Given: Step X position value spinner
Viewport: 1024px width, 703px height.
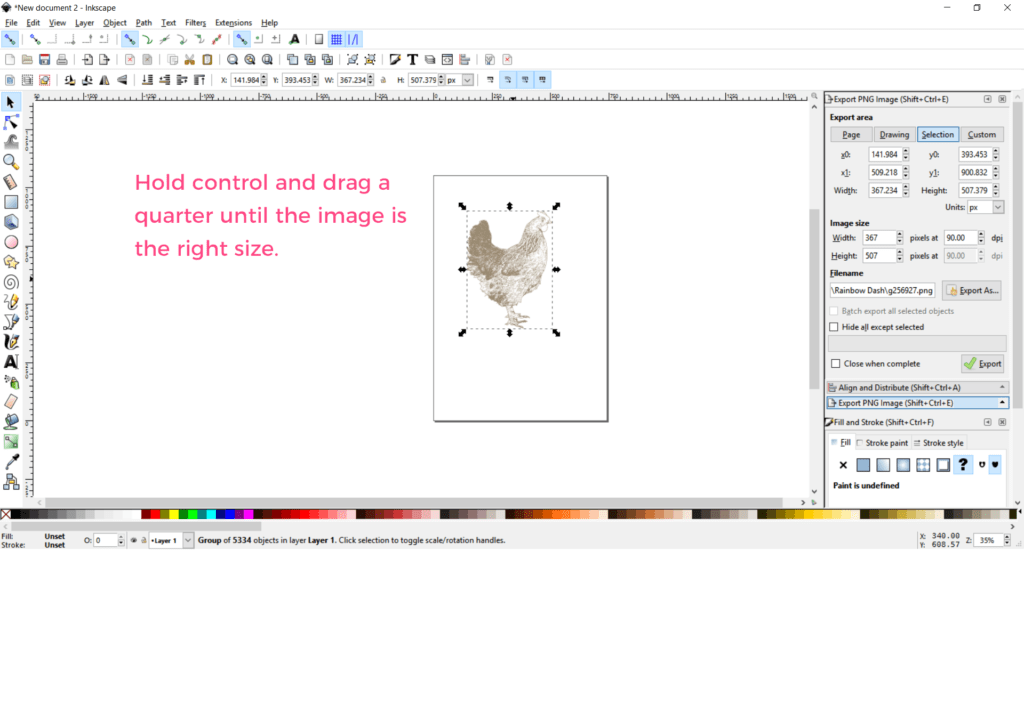Looking at the screenshot, I should 263,80.
